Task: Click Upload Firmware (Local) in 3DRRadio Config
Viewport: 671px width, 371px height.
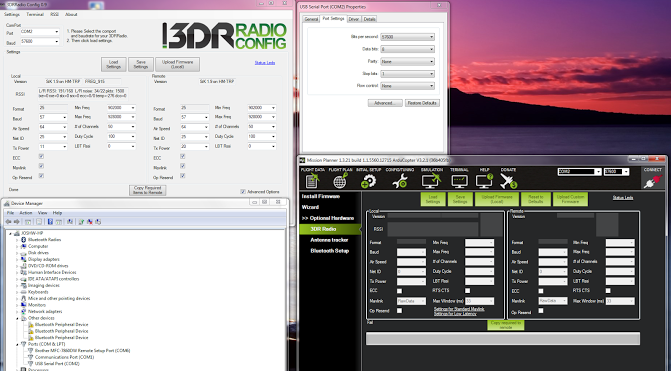Action: pos(178,65)
